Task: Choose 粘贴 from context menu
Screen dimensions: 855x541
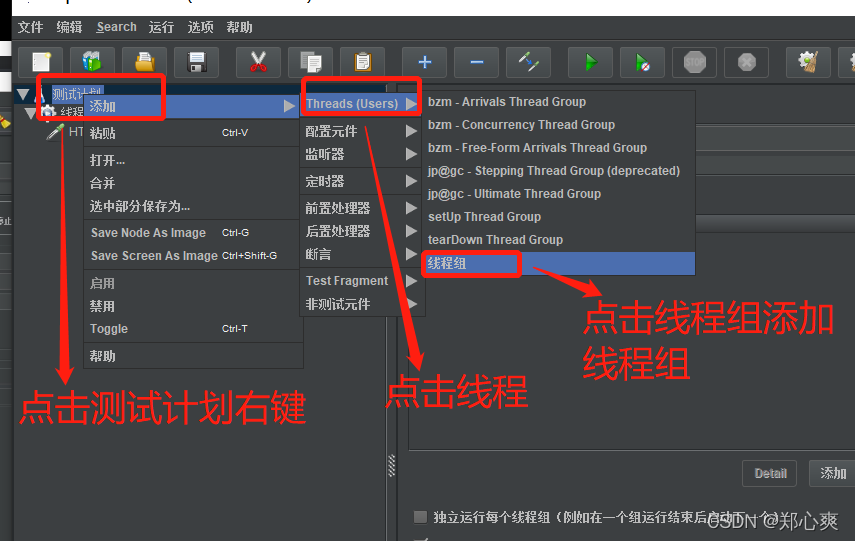Action: pyautogui.click(x=192, y=133)
